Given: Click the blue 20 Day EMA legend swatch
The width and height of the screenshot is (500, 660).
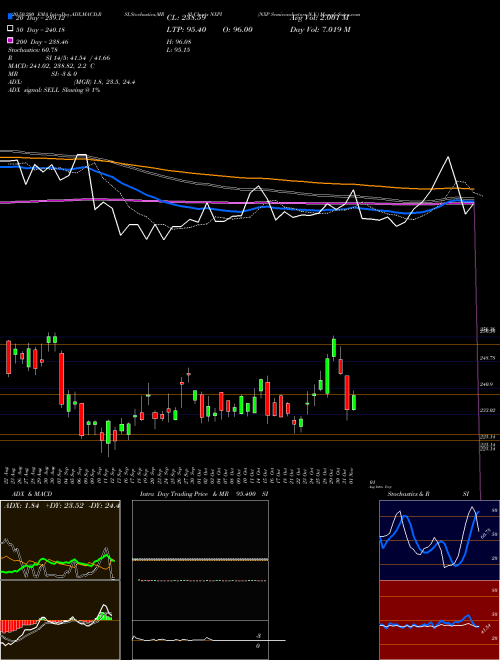Looking at the screenshot, I should 11,17.
